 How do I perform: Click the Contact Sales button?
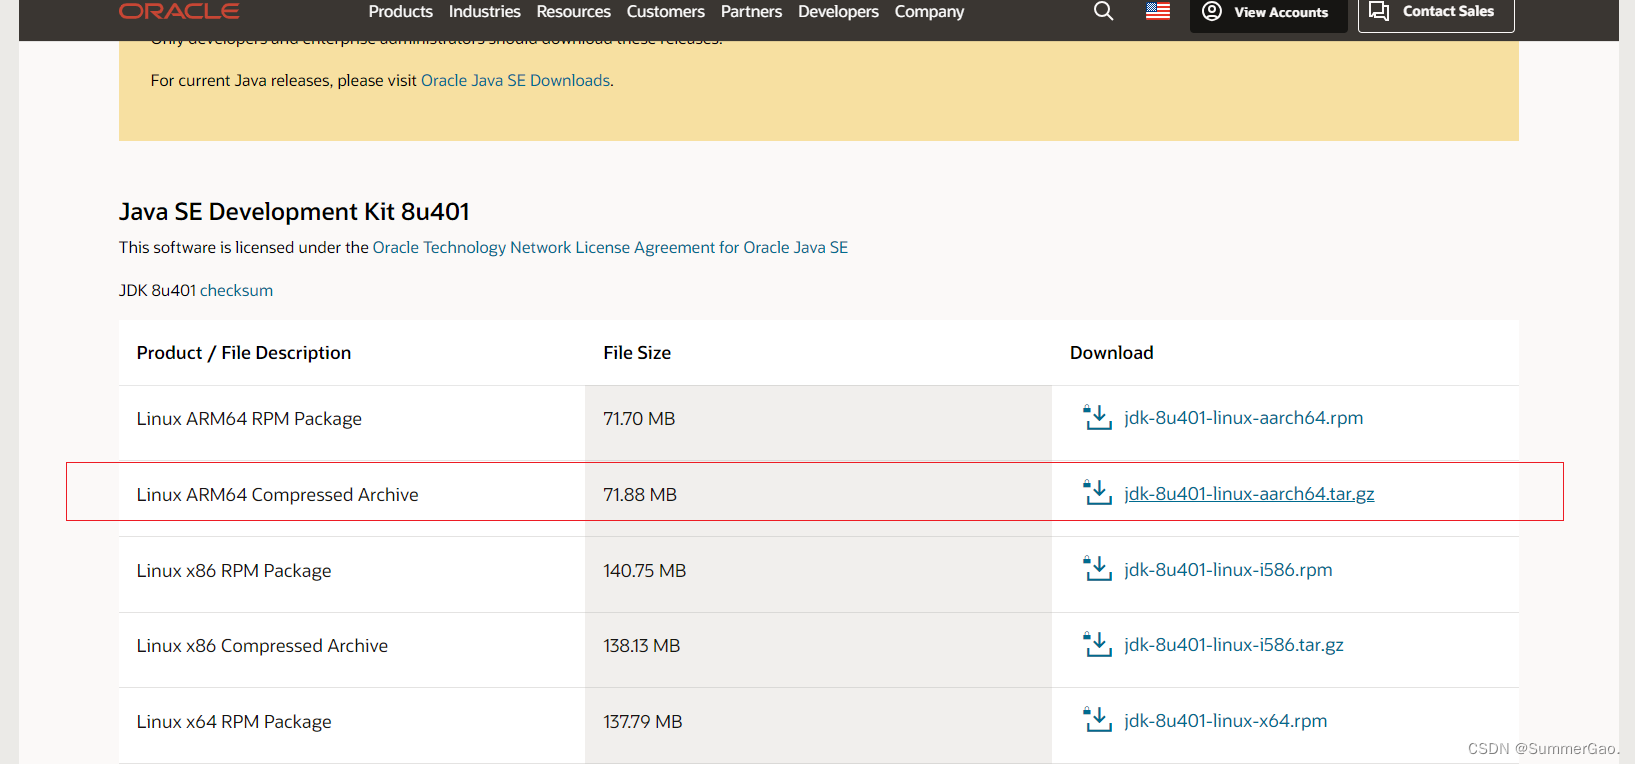tap(1436, 12)
